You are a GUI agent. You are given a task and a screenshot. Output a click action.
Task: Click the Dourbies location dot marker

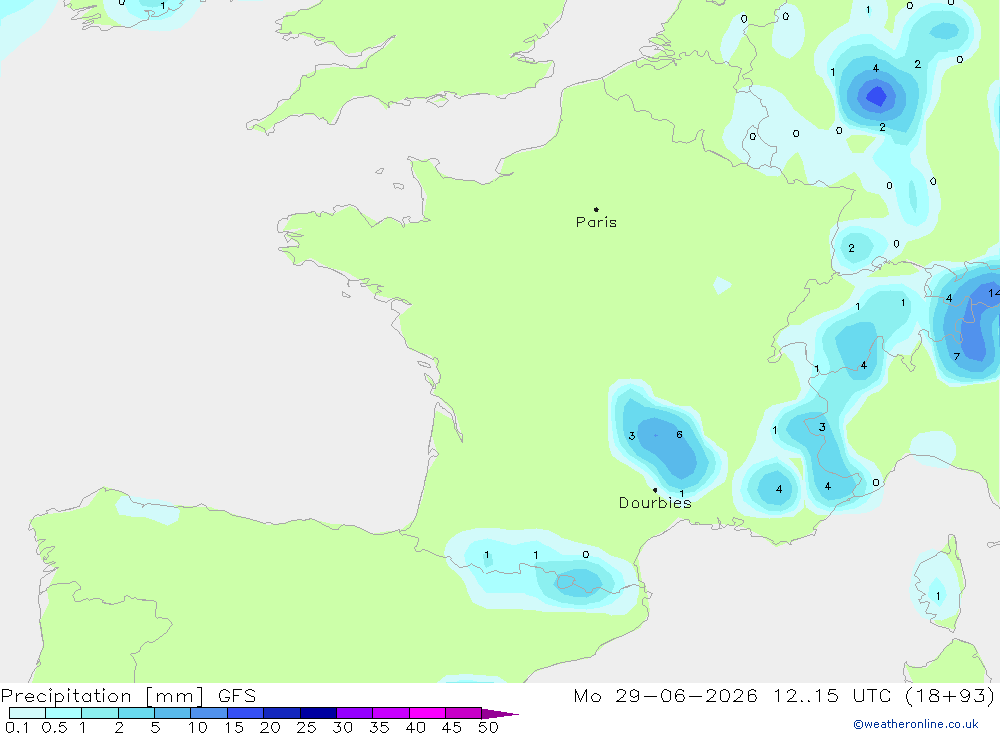(x=655, y=490)
